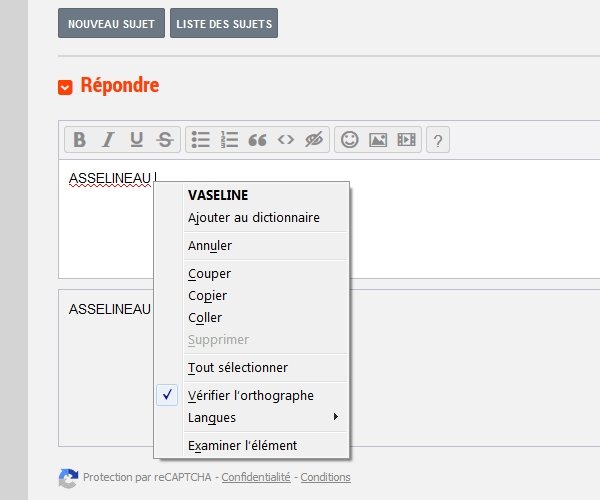Toggle the spoiler (crossed eye) icon
600x500 pixels.
coord(314,140)
